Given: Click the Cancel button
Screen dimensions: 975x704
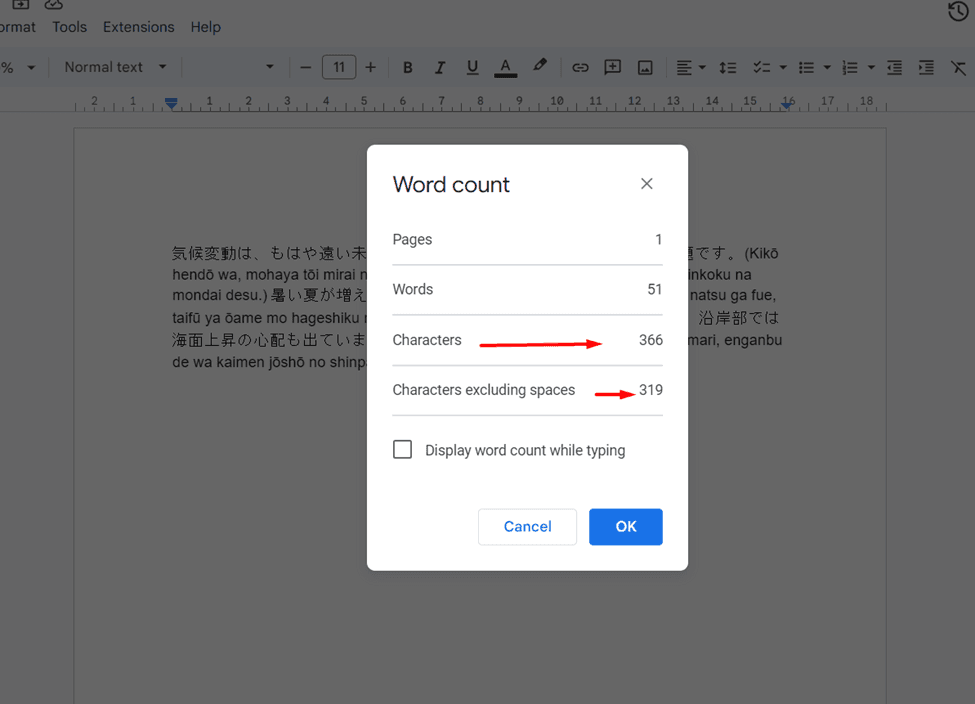Looking at the screenshot, I should coord(527,527).
